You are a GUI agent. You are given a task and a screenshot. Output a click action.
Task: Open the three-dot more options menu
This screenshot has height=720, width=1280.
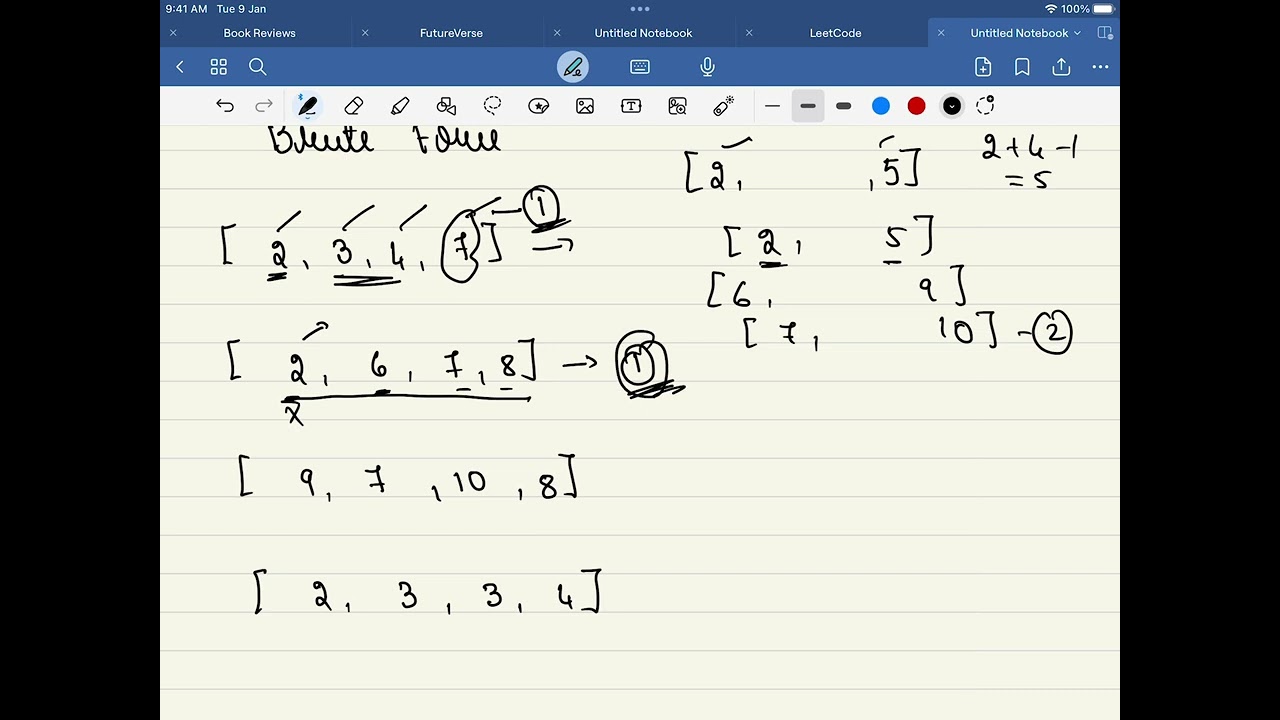[x=1100, y=67]
